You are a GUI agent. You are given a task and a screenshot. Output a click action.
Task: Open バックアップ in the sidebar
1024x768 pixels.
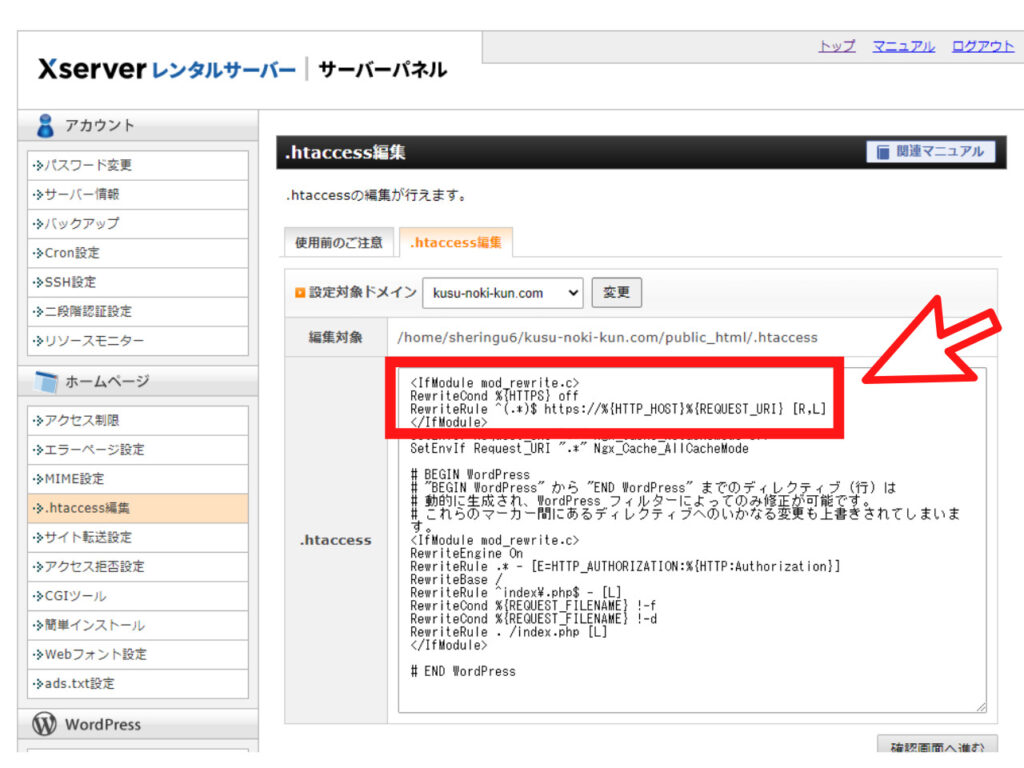click(x=138, y=224)
